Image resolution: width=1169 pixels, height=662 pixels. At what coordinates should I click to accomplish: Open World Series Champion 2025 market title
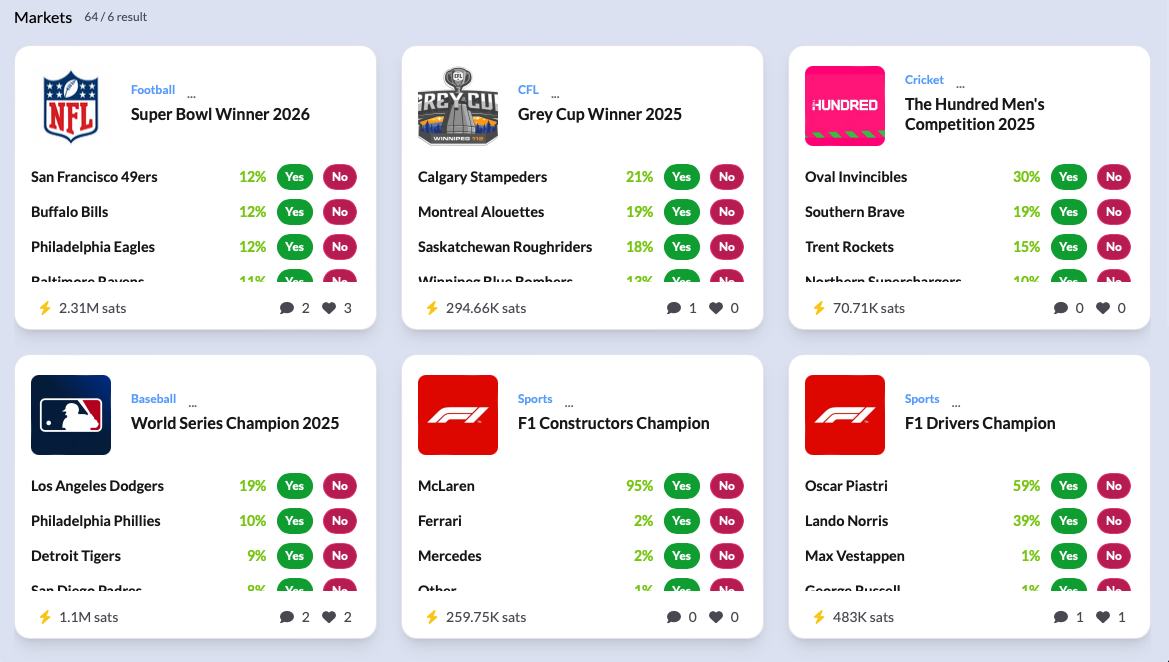pos(235,423)
